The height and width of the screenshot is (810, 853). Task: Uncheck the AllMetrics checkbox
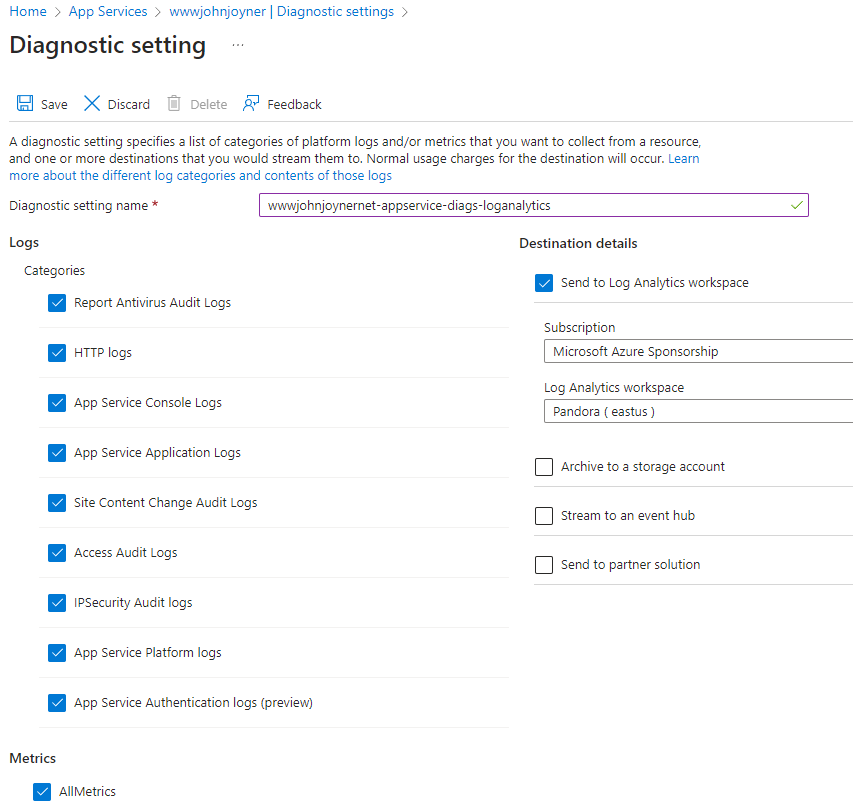click(x=42, y=791)
